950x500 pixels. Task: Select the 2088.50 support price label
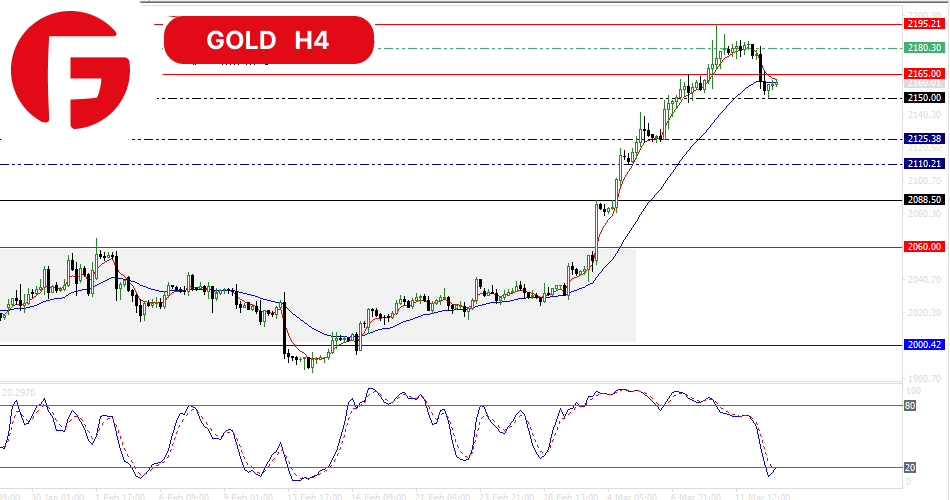(924, 200)
